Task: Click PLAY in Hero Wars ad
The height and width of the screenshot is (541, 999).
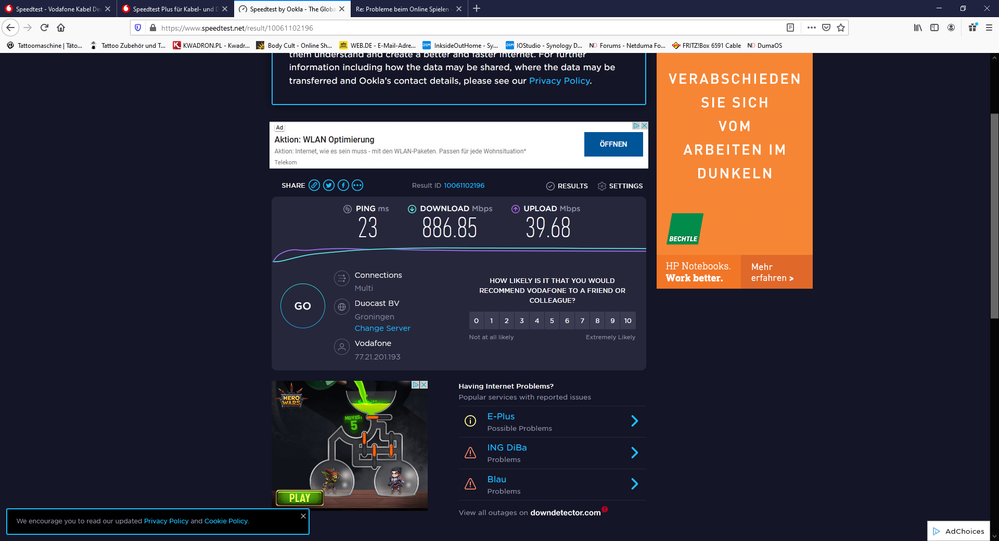Action: point(299,498)
